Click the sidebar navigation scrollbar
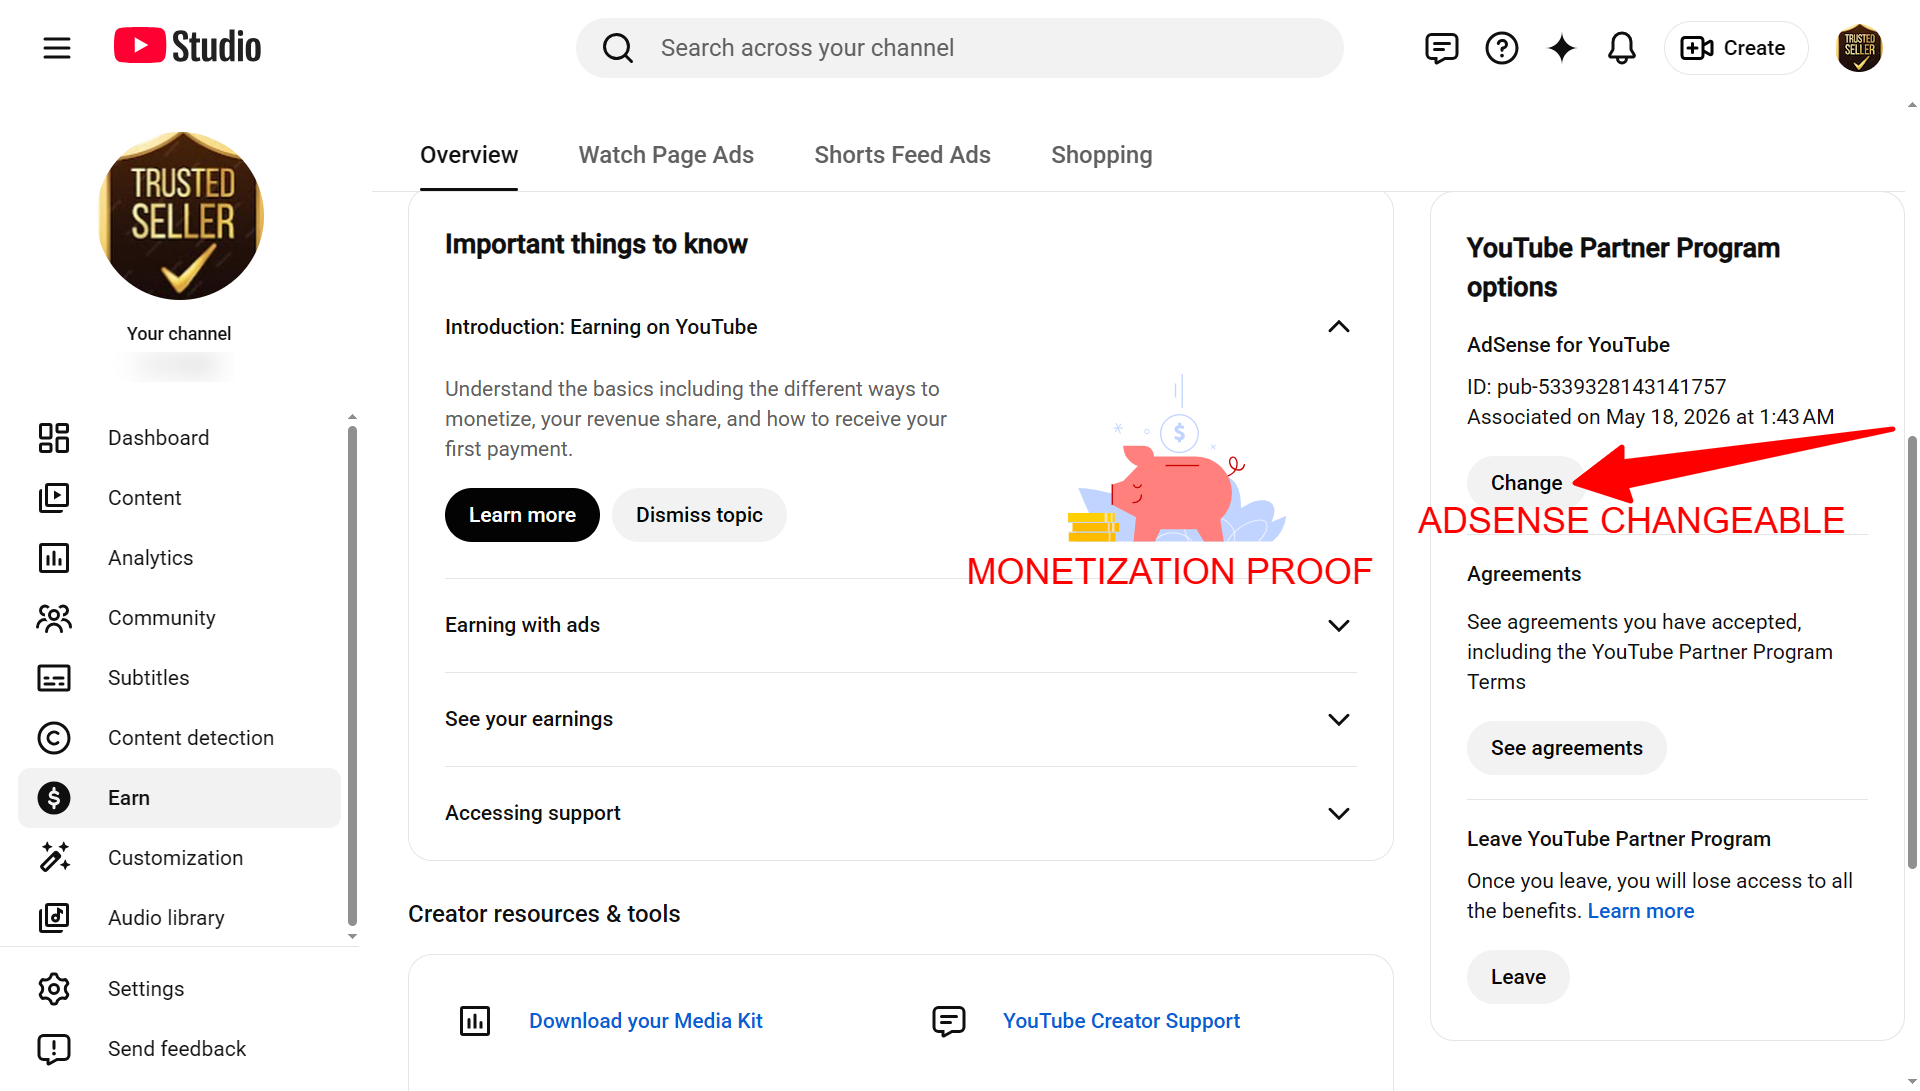Viewport: 1920px width, 1091px height. coord(352,677)
